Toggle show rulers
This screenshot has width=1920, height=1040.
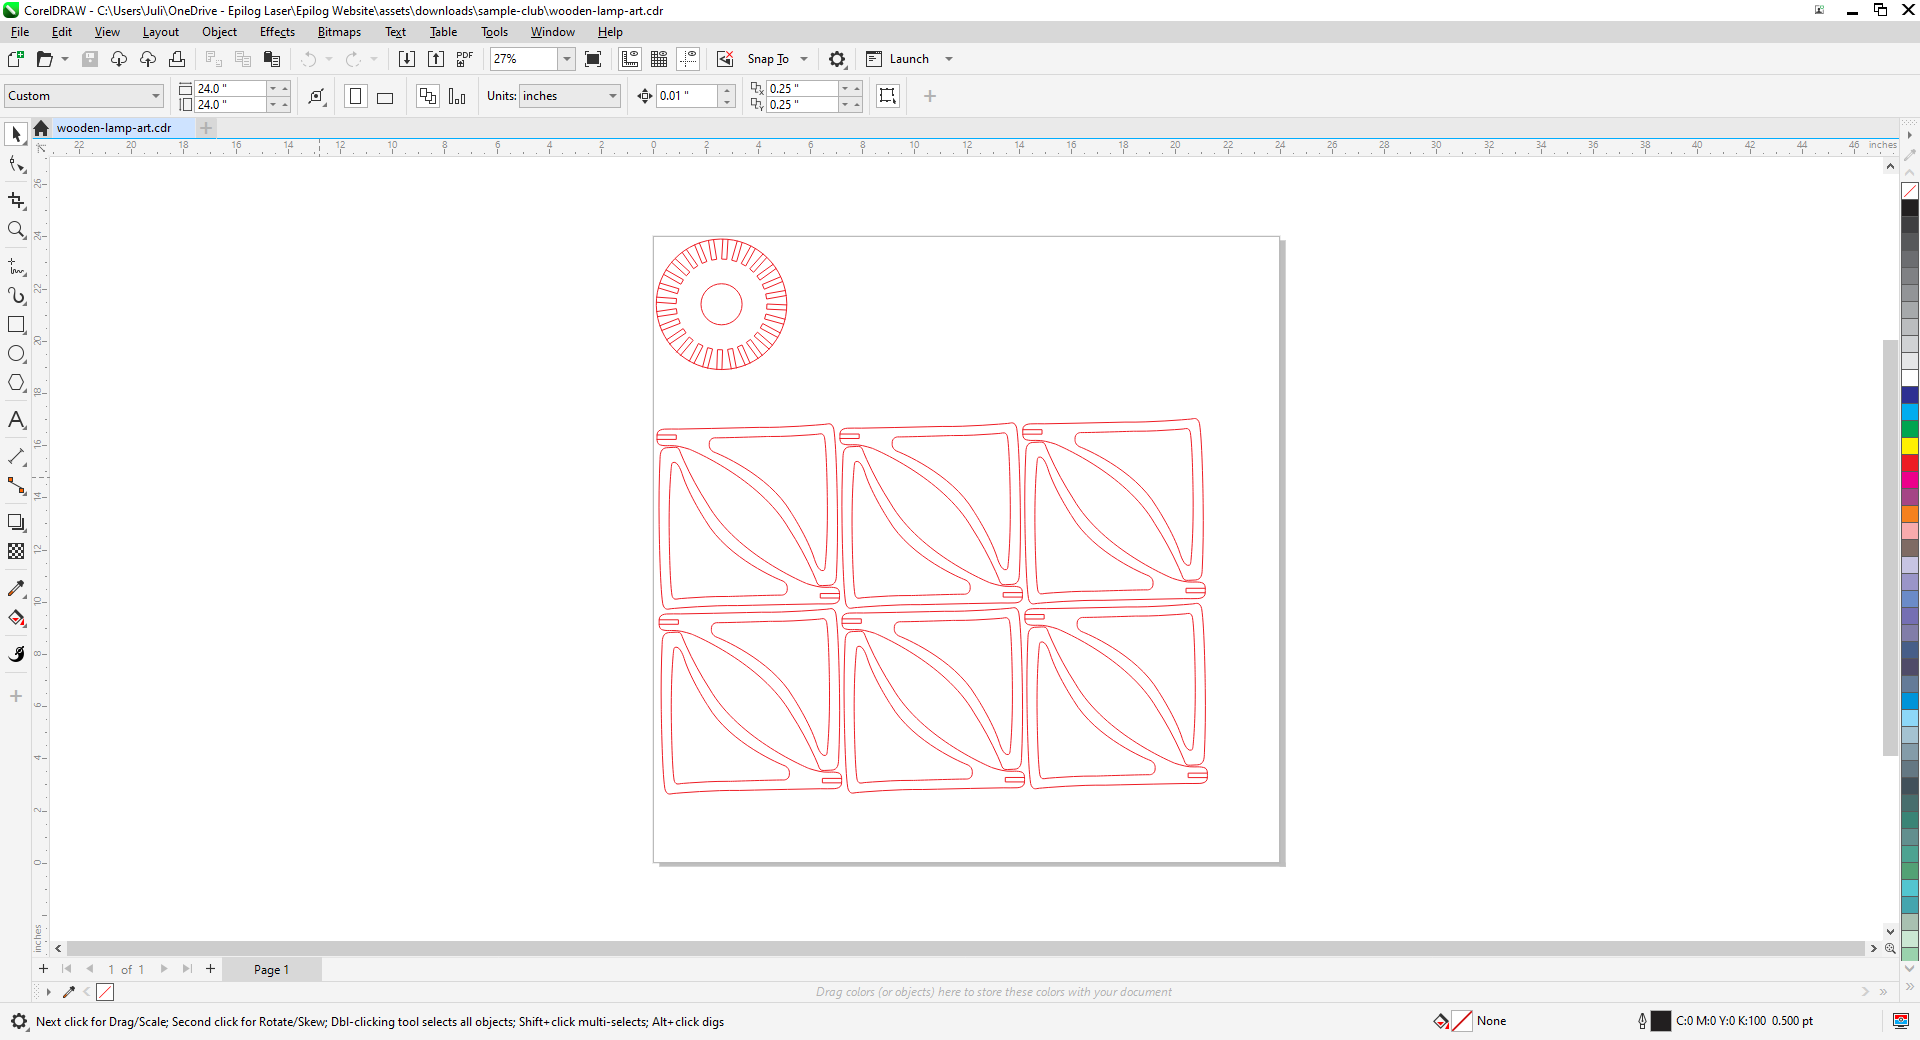[630, 59]
